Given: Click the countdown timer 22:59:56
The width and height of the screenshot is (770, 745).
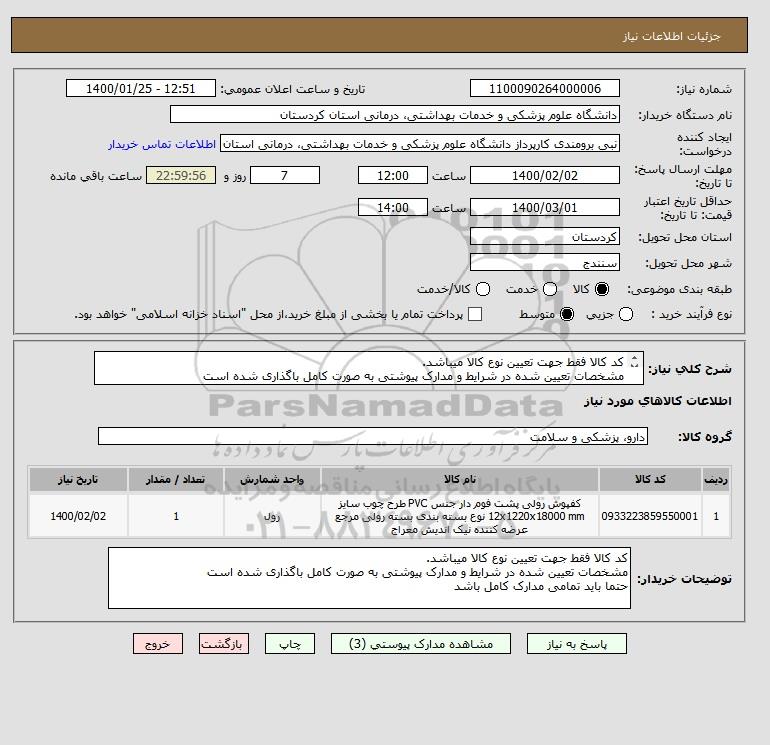Looking at the screenshot, I should coord(181,175).
